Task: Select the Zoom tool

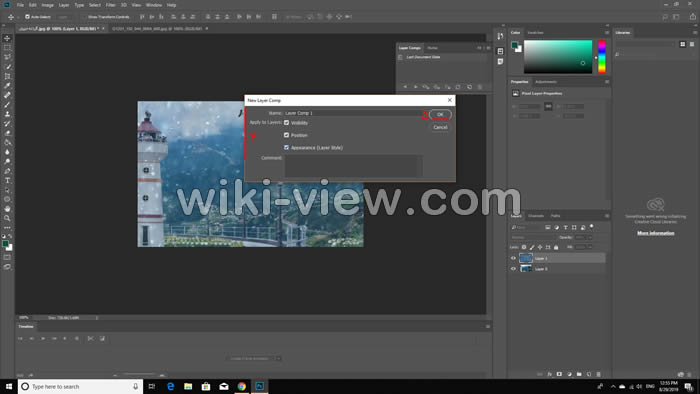Action: pos(7,218)
